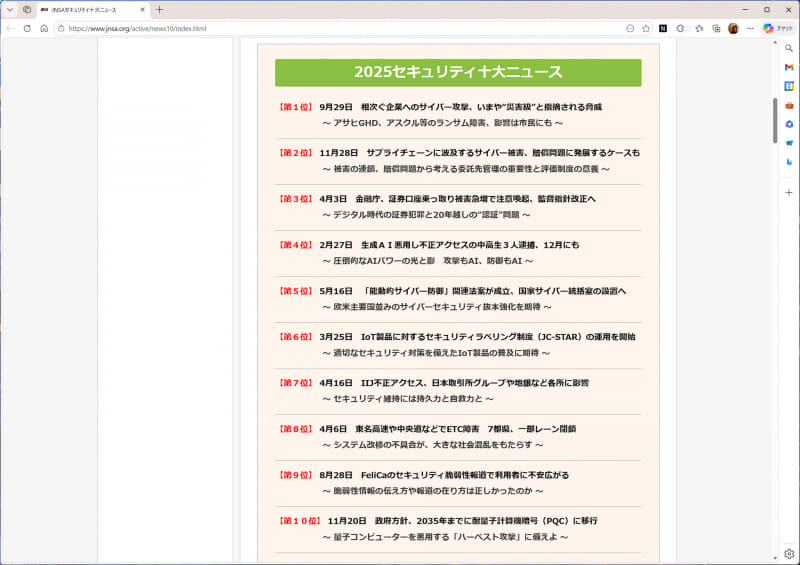Click the red 【第５位】 rank label

pos(295,291)
